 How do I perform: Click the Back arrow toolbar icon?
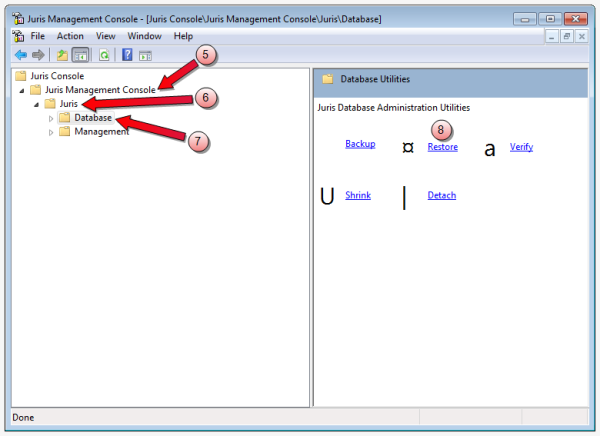coord(21,55)
